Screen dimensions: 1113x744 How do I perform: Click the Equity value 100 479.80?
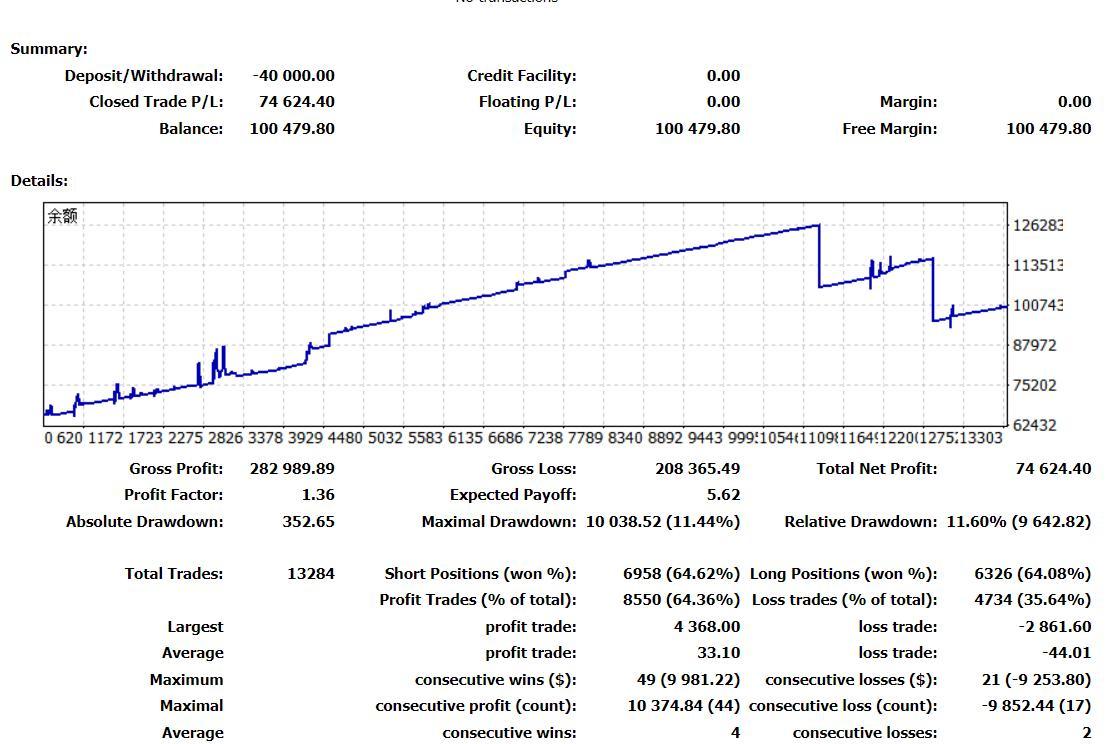coord(697,129)
